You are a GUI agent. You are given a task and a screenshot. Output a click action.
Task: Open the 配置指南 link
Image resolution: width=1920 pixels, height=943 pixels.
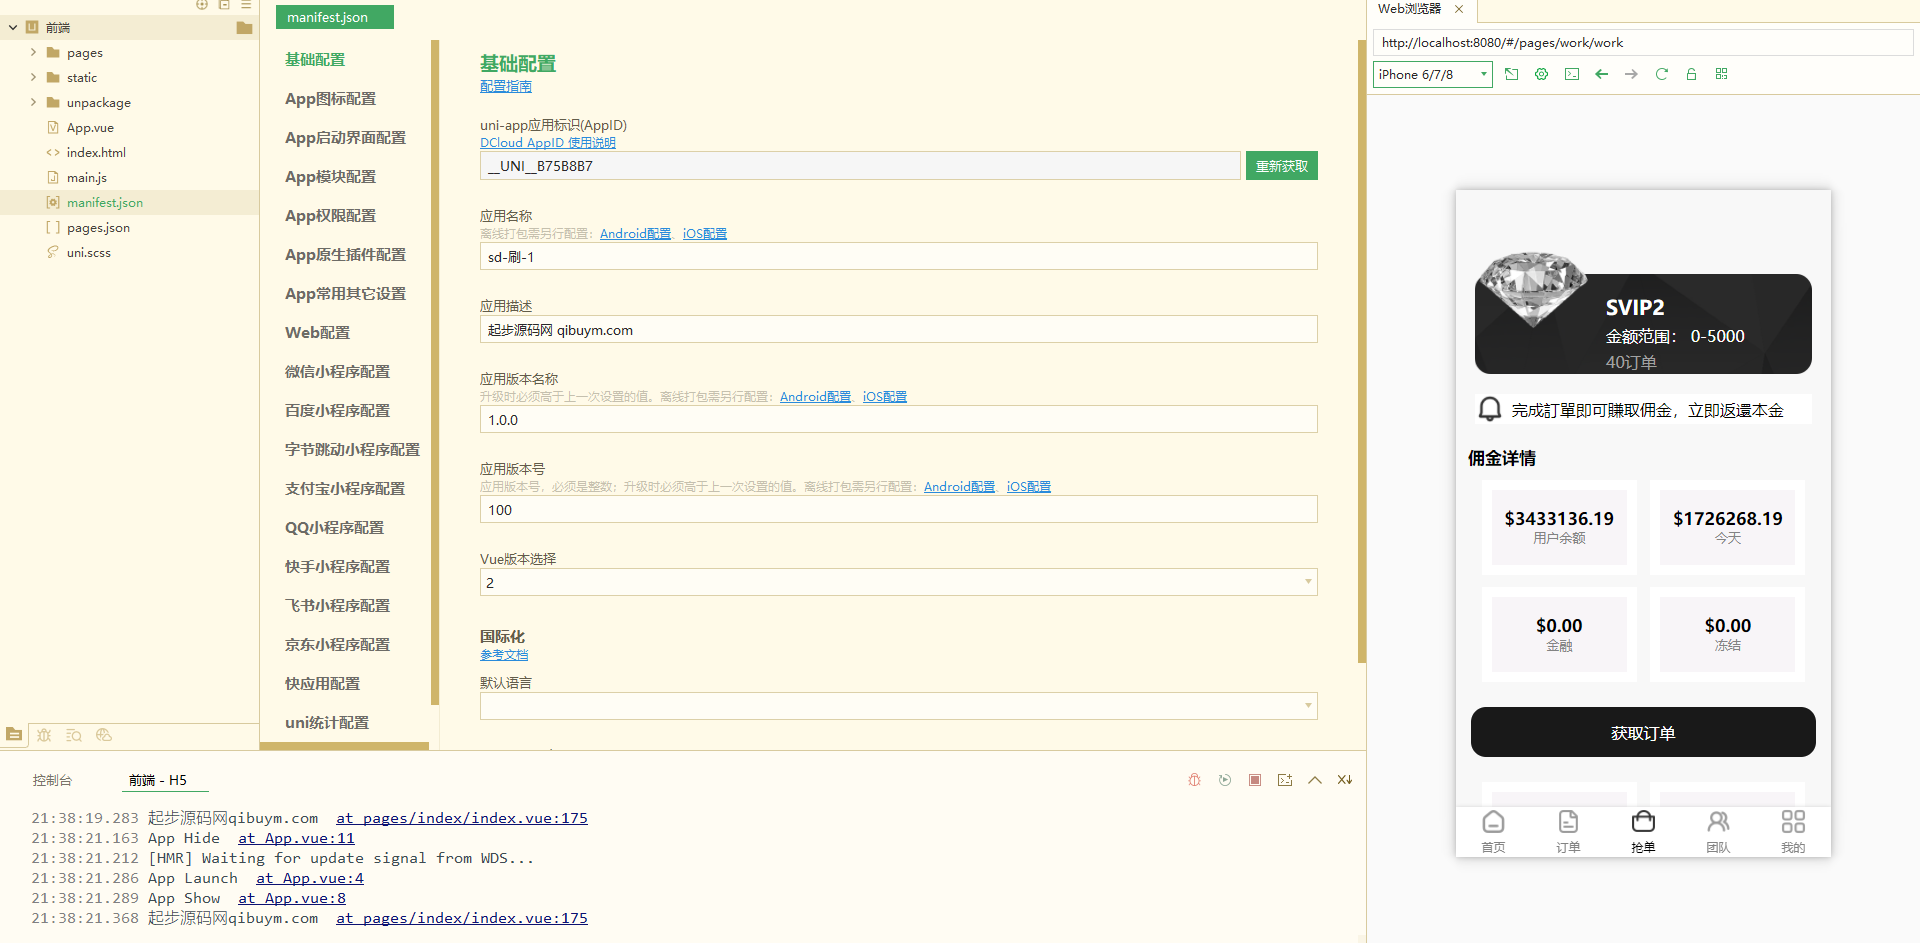point(506,86)
